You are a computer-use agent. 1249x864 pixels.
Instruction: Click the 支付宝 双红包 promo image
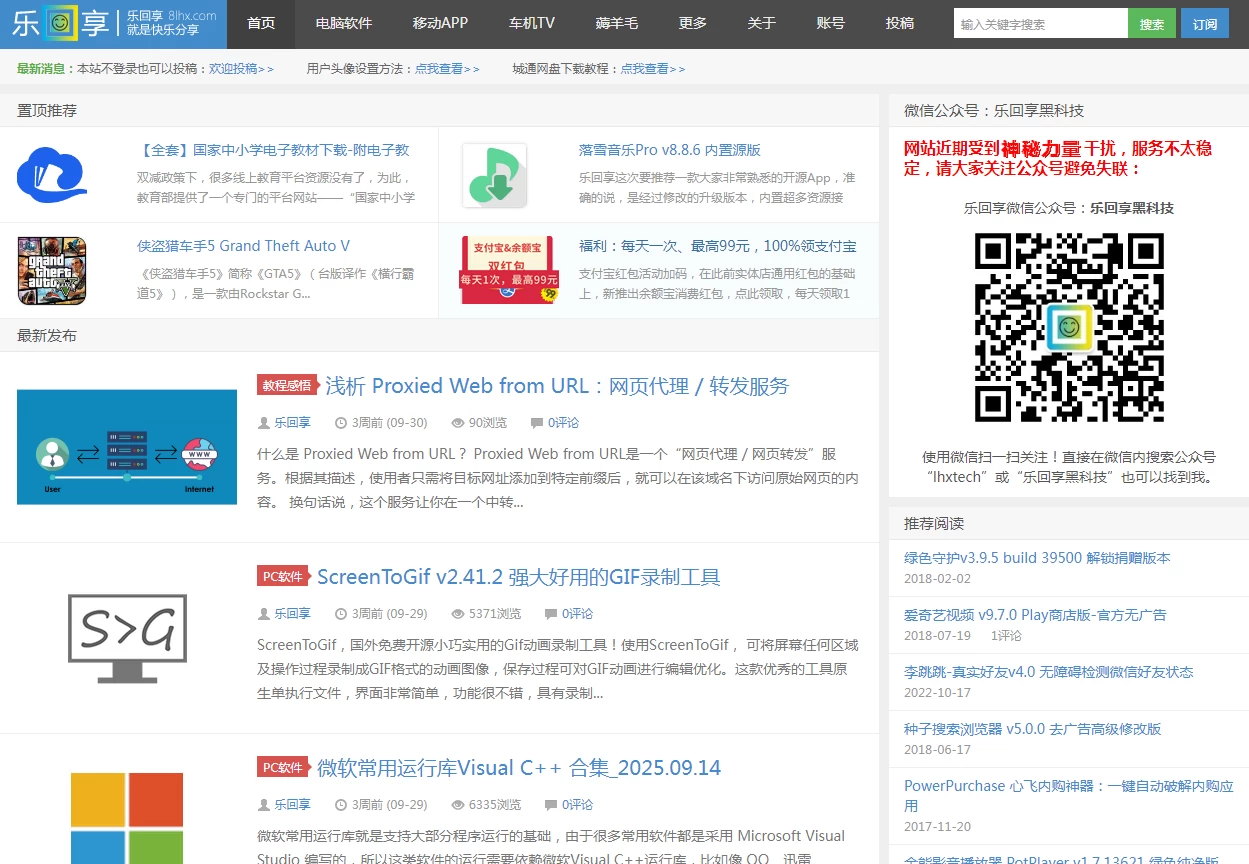(x=508, y=270)
